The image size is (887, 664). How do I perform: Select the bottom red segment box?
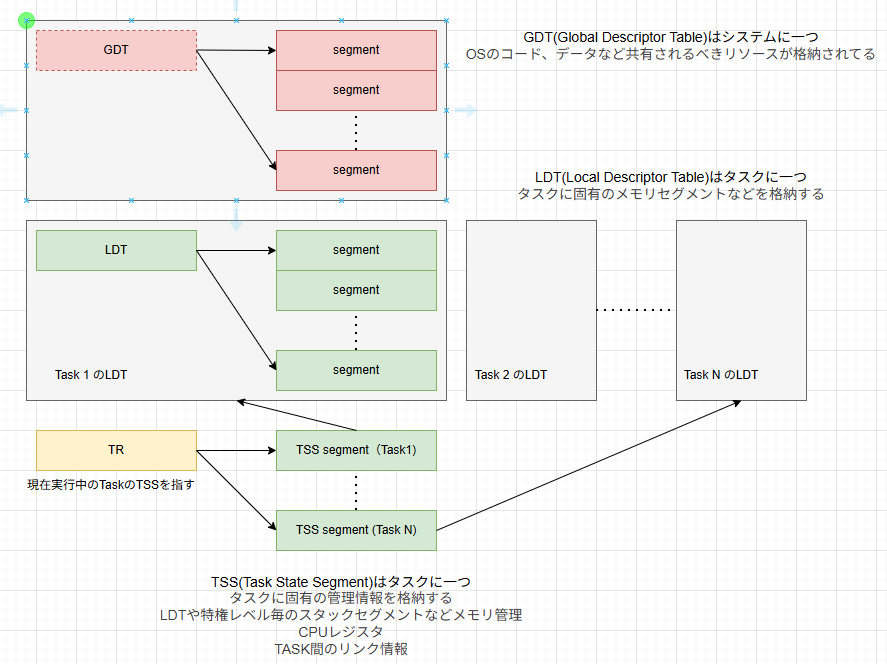(356, 170)
